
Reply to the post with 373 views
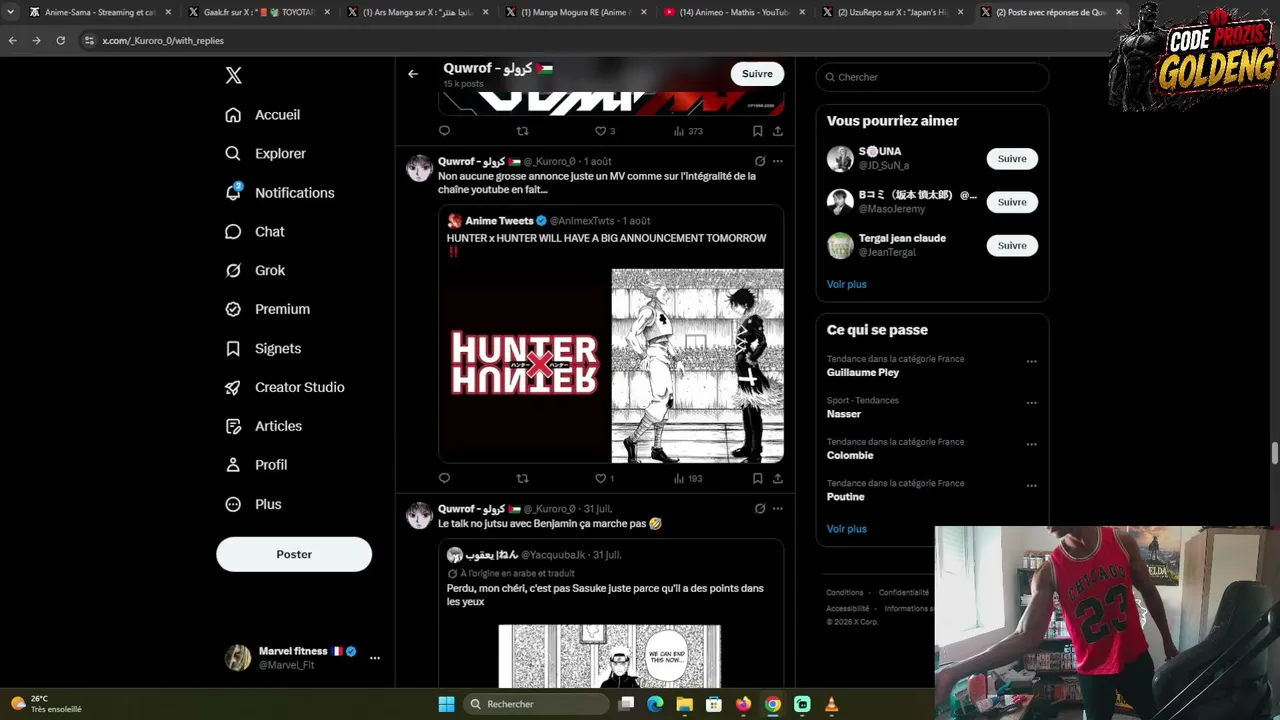point(444,131)
